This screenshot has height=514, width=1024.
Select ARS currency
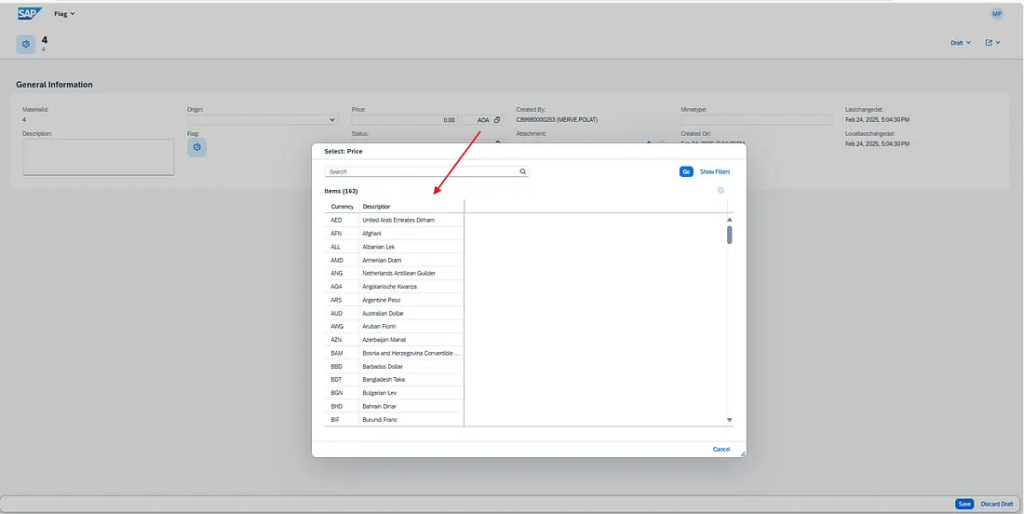pos(337,300)
